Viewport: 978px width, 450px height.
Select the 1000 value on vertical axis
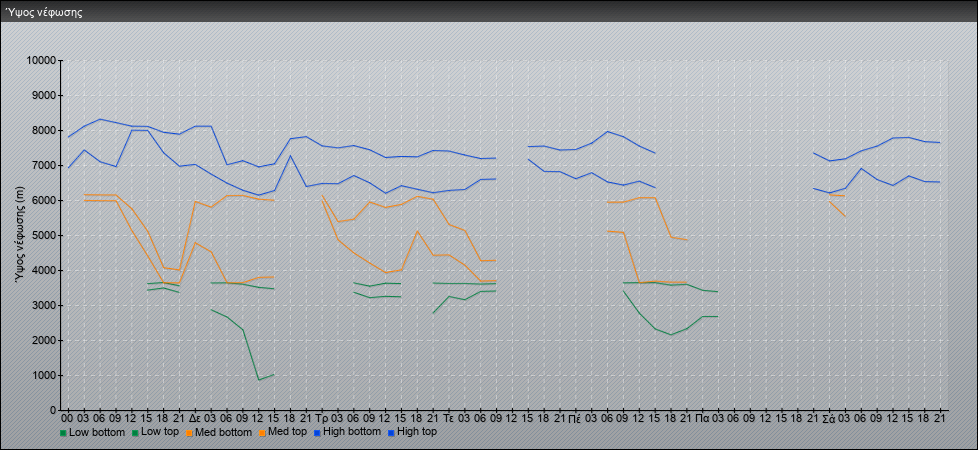[x=44, y=375]
